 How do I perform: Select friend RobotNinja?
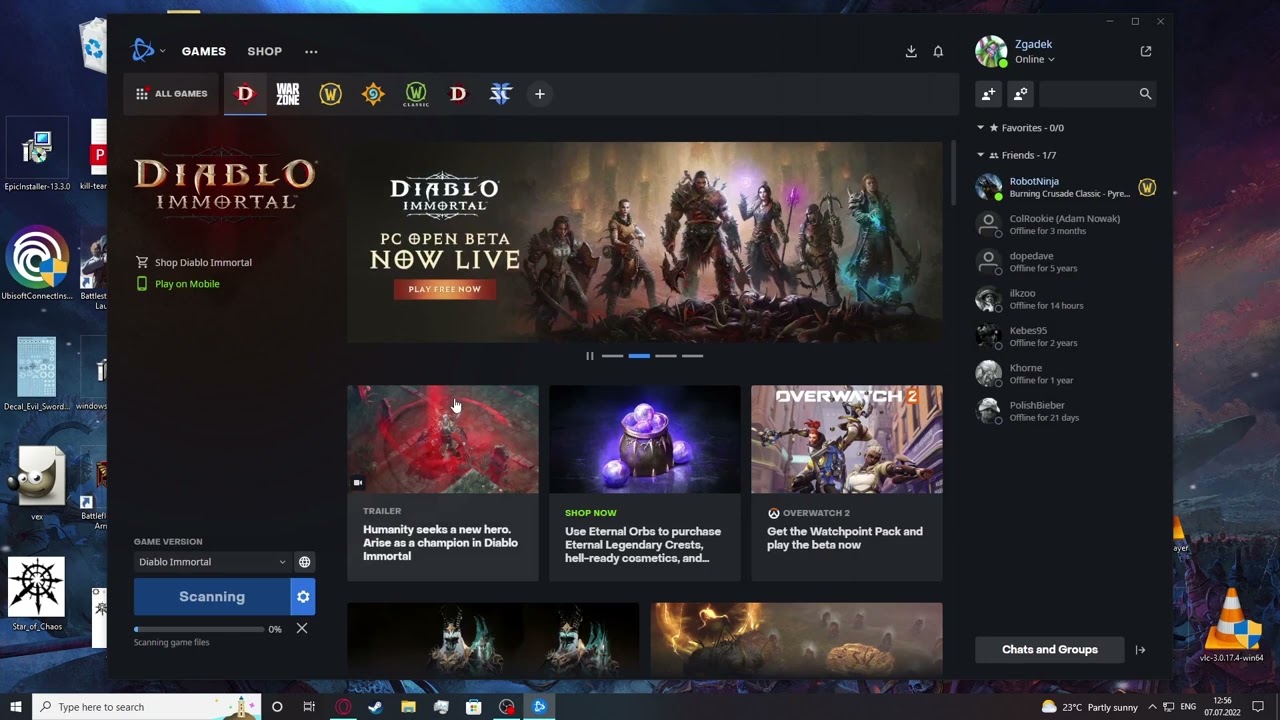1066,187
